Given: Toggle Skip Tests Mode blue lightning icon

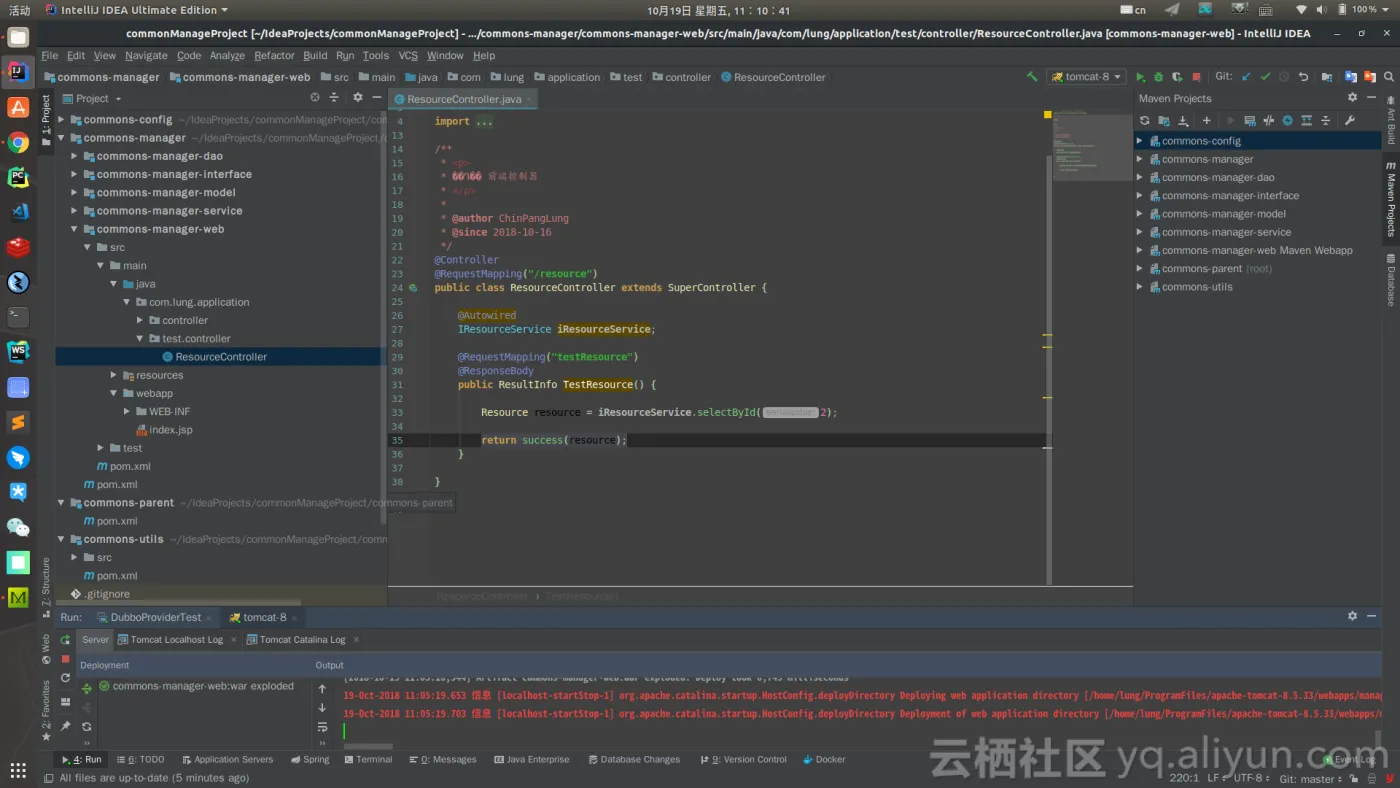Looking at the screenshot, I should pyautogui.click(x=1288, y=121).
